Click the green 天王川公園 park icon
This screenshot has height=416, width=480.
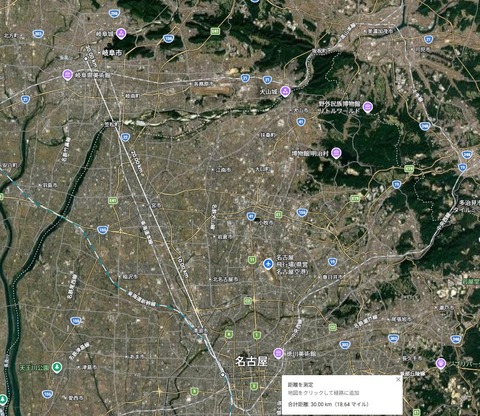click(57, 367)
